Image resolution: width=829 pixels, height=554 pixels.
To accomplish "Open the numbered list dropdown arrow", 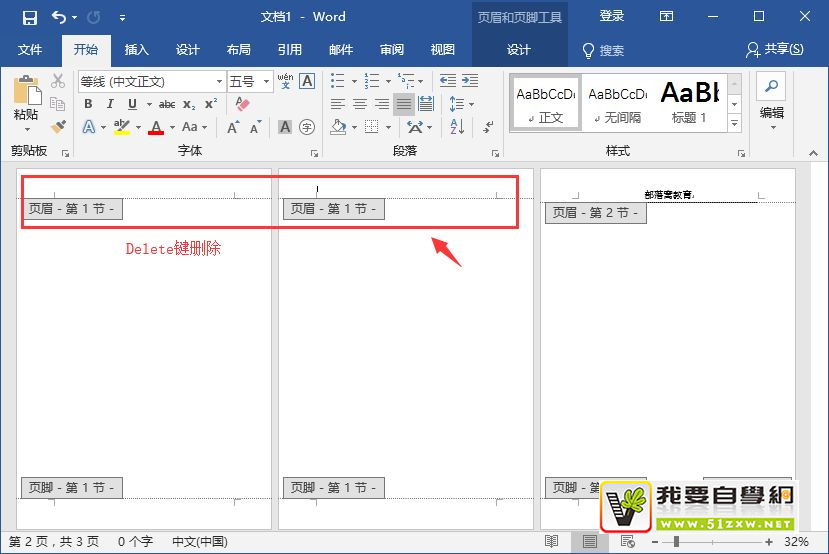I will [x=388, y=81].
